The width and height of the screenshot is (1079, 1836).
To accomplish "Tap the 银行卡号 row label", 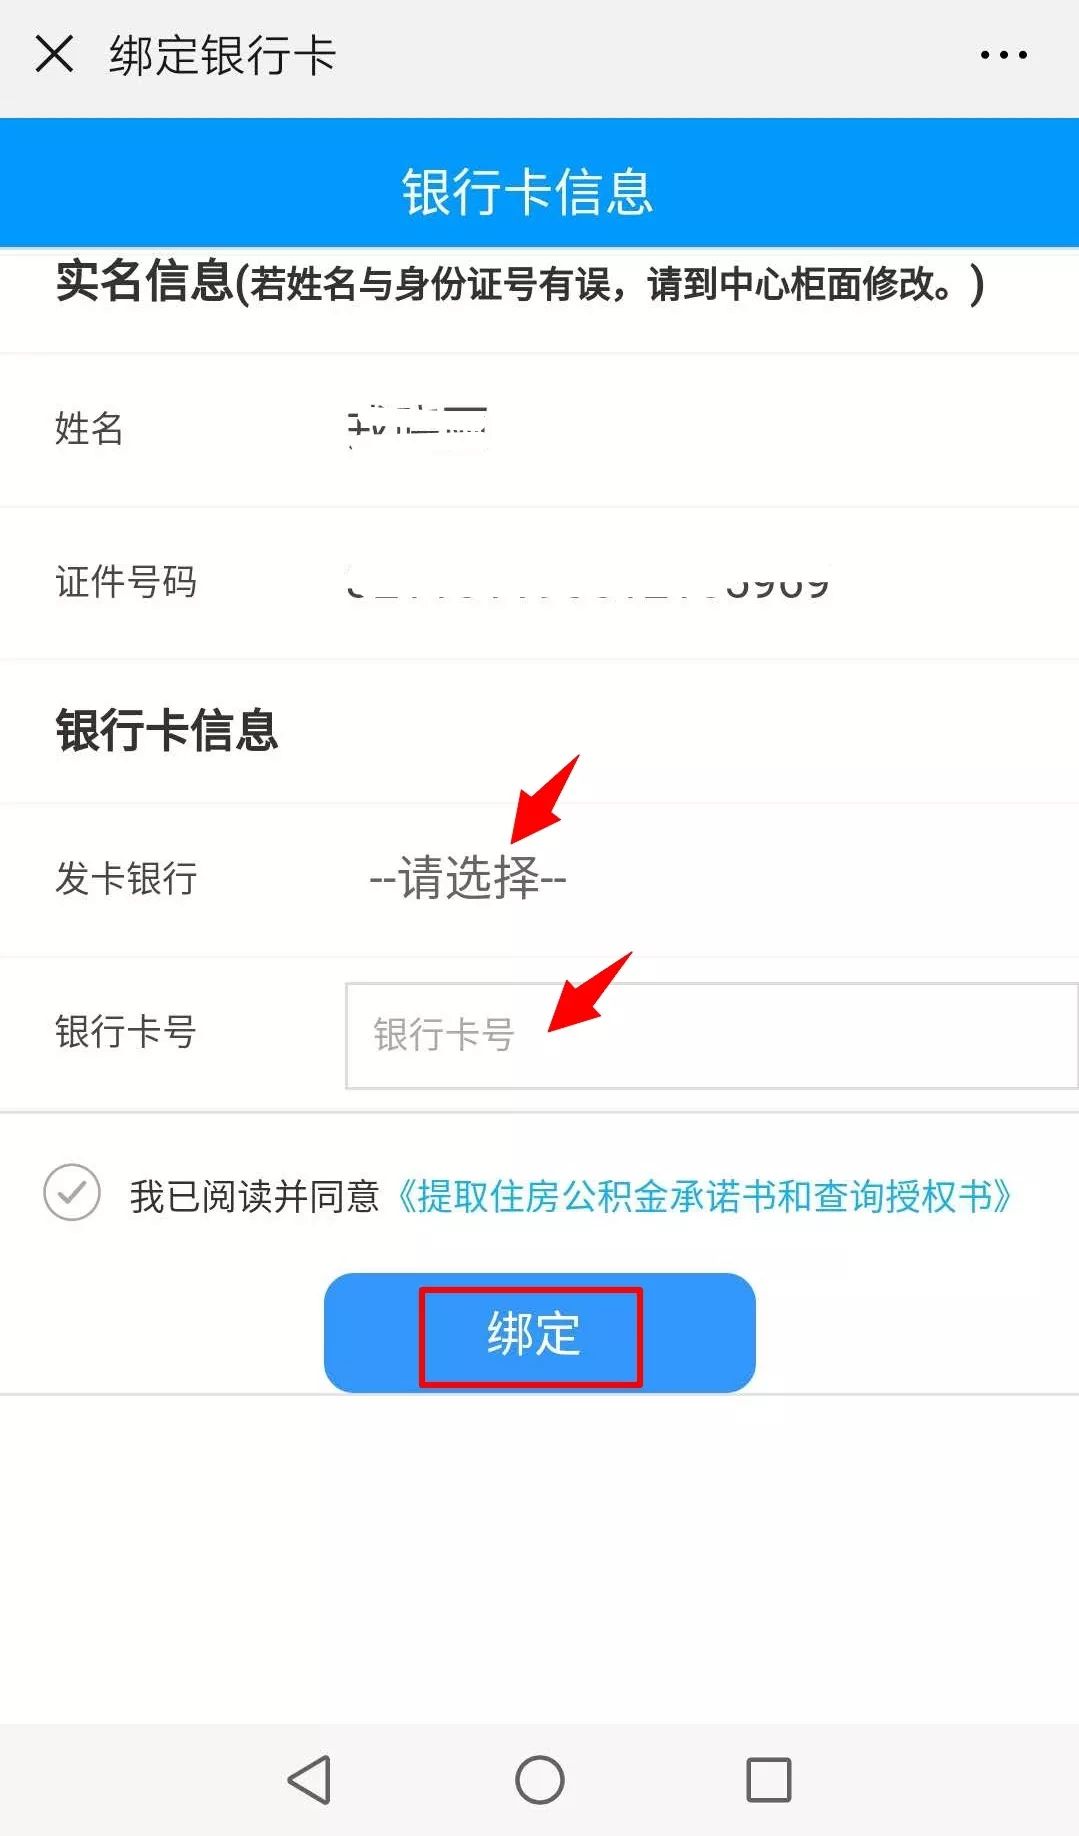I will point(126,1032).
